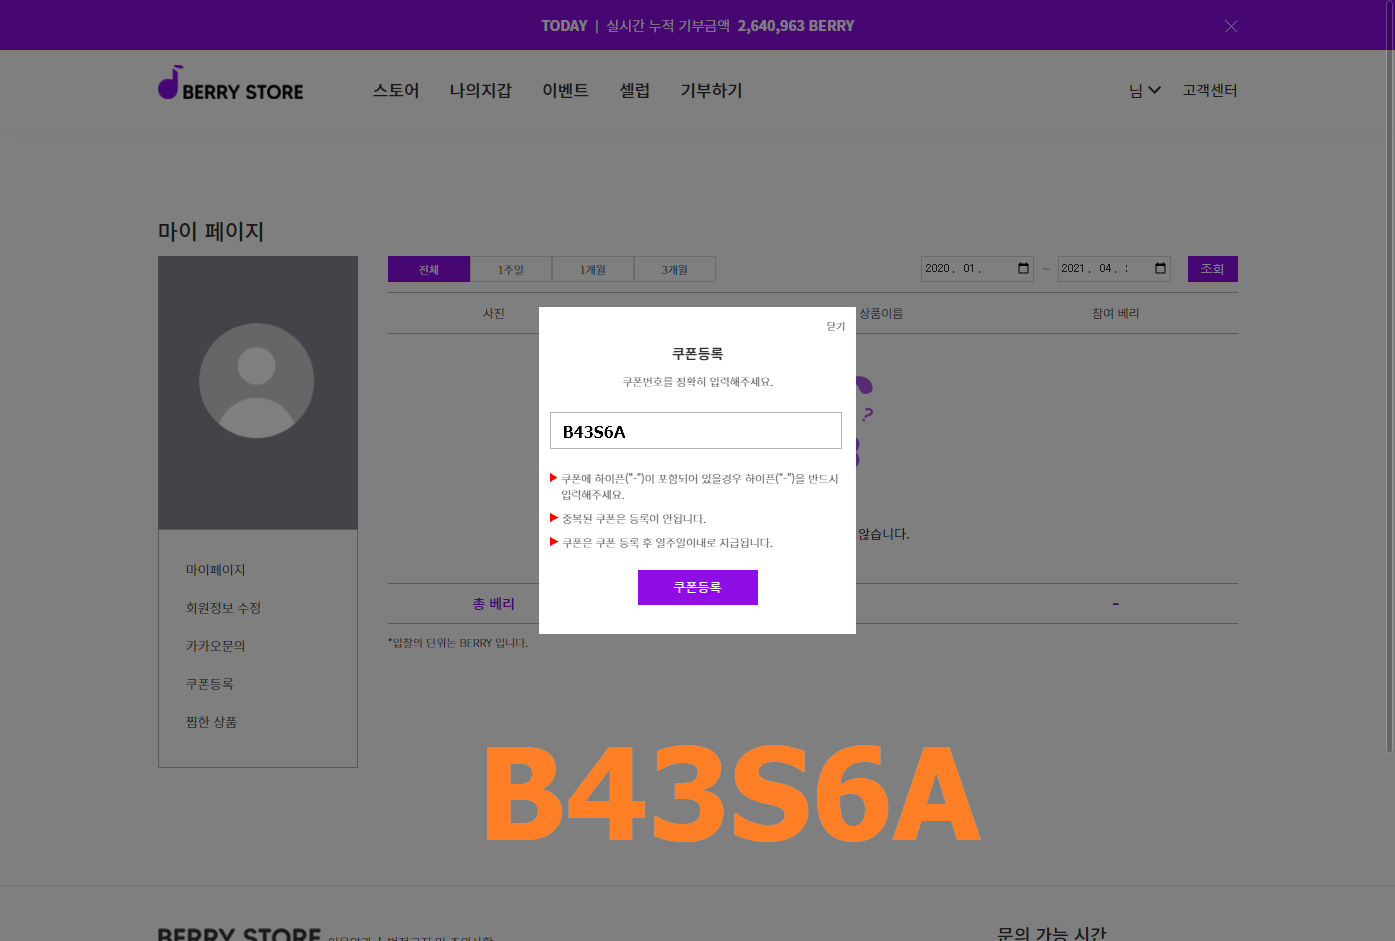This screenshot has width=1395, height=941.
Task: Click the 문의 가능 시간 footer heading
Action: 1052,933
